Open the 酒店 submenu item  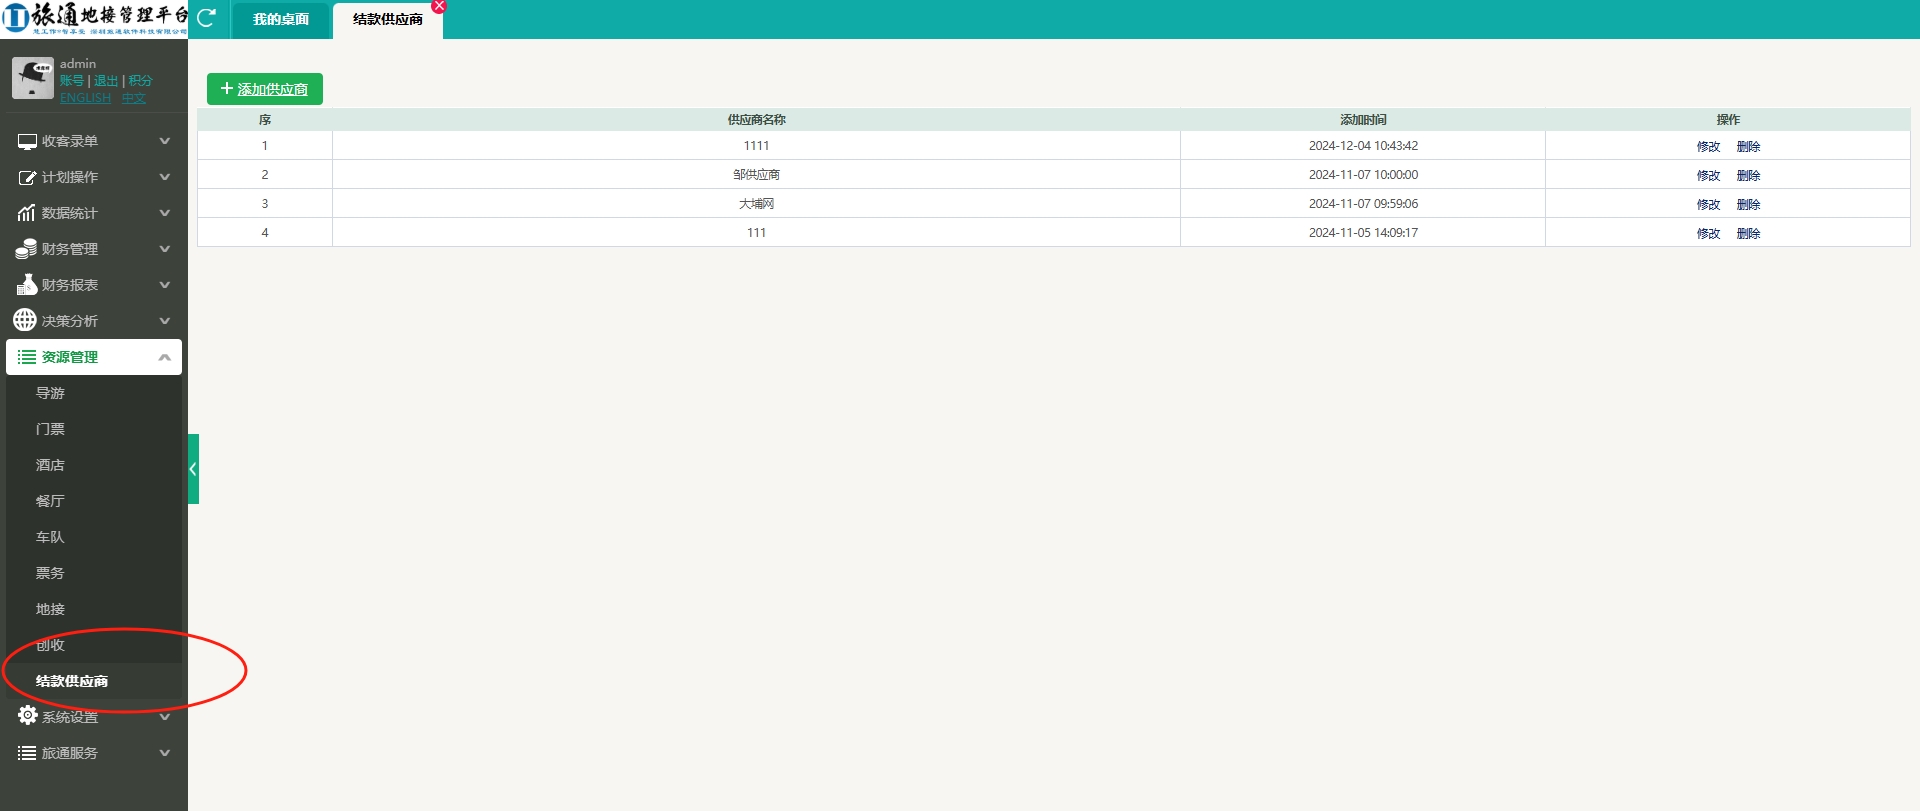[50, 465]
